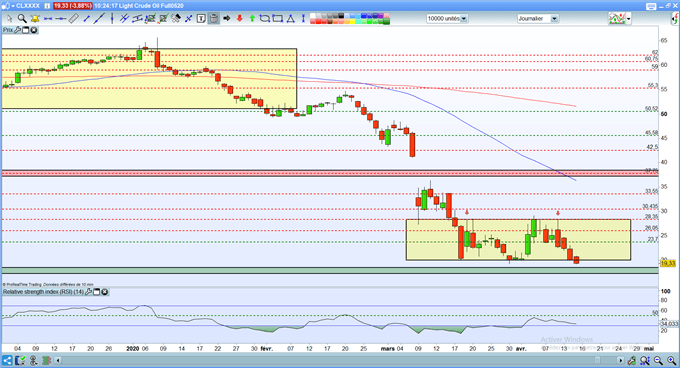The image size is (680, 368).
Task: Maximize the Prix price panel
Action: 26,30
